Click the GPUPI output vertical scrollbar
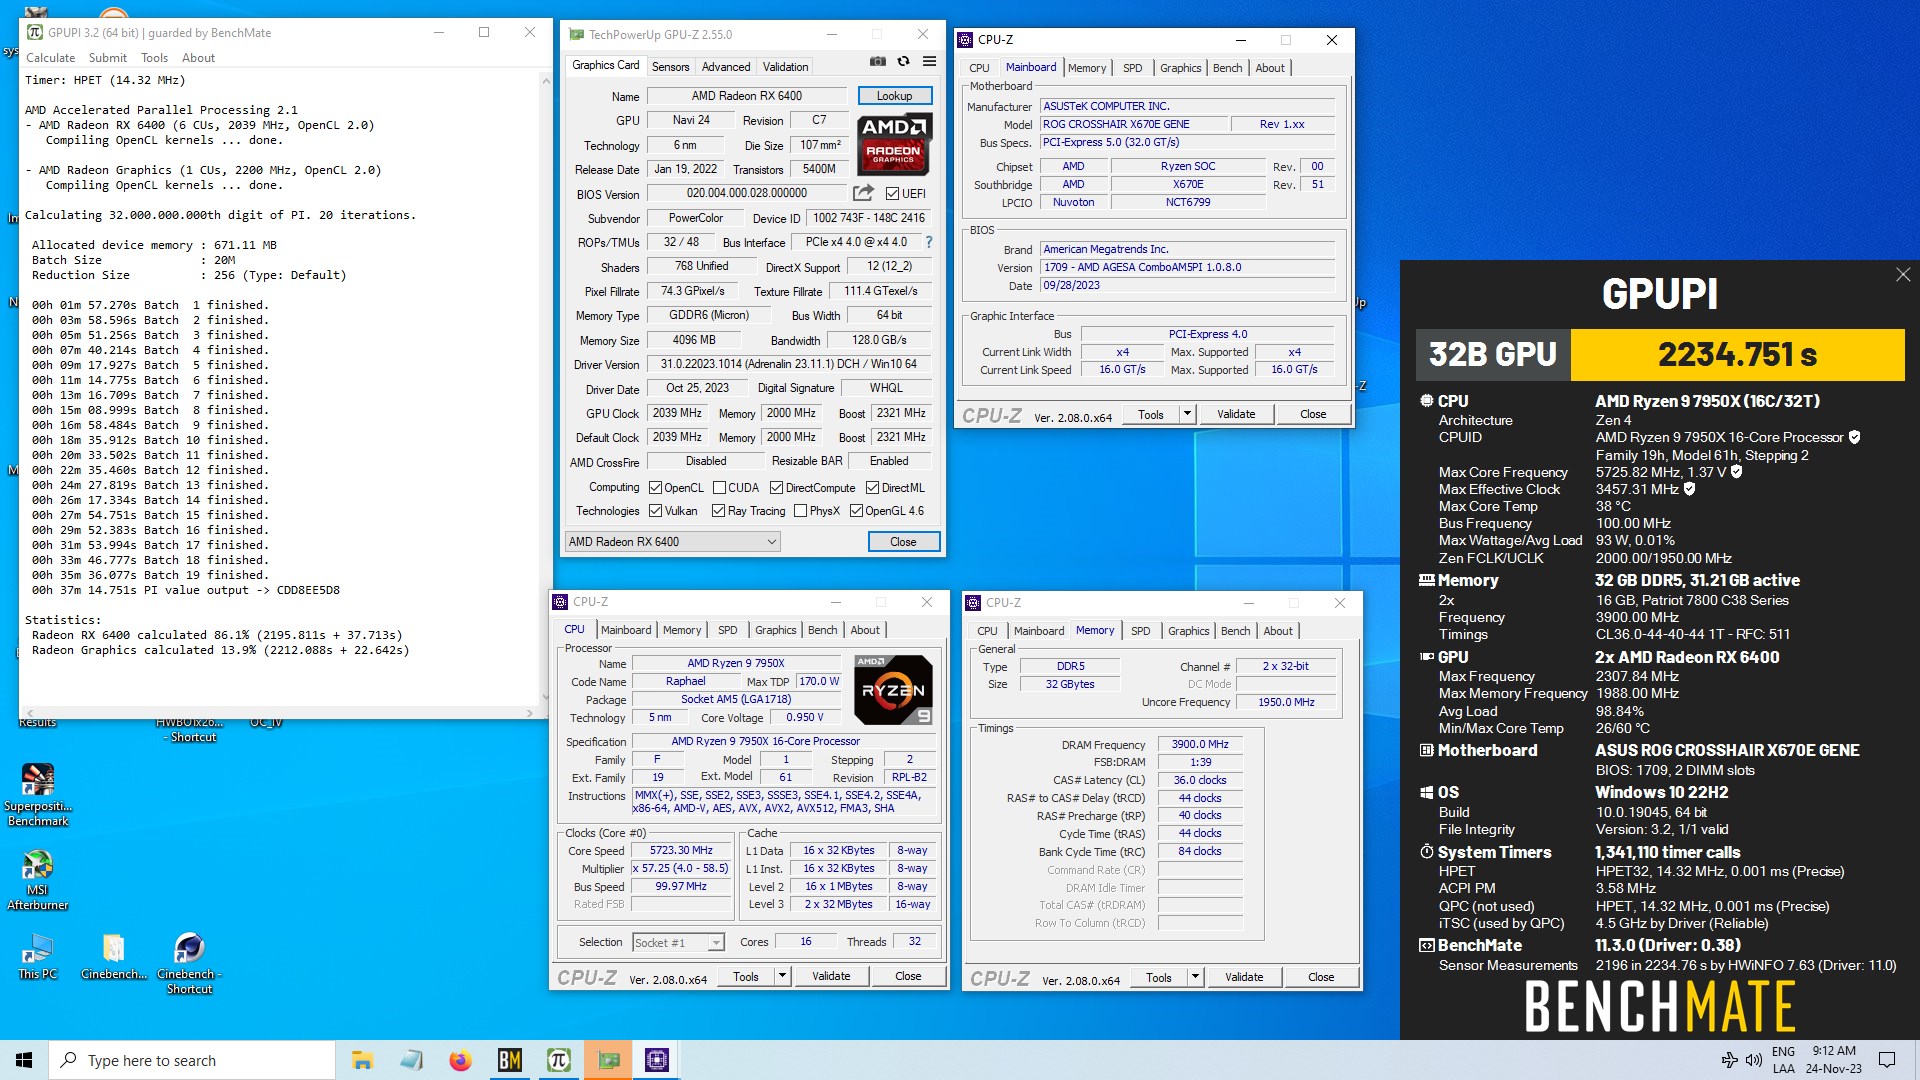 546,390
